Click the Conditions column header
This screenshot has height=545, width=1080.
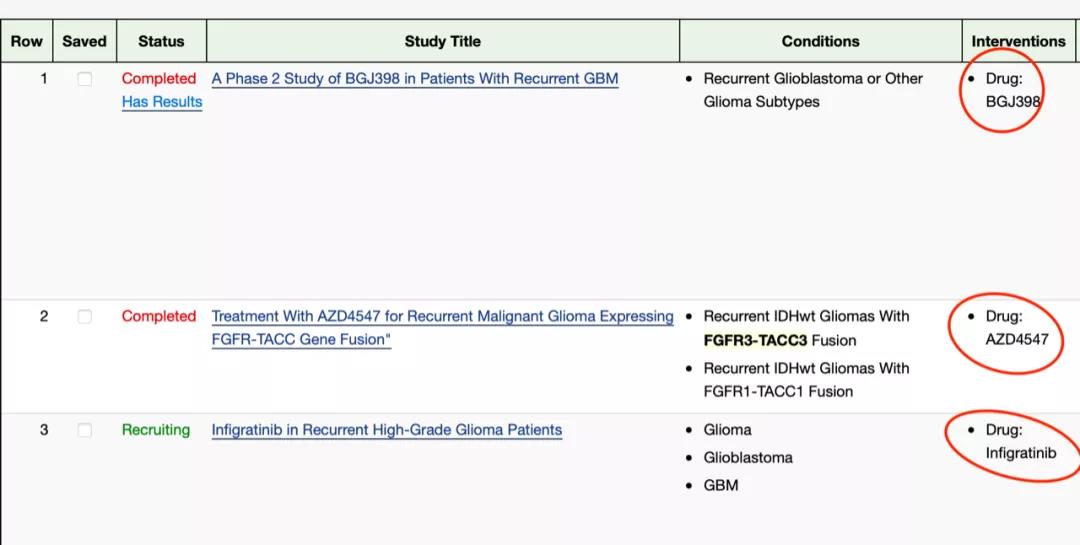(x=820, y=41)
